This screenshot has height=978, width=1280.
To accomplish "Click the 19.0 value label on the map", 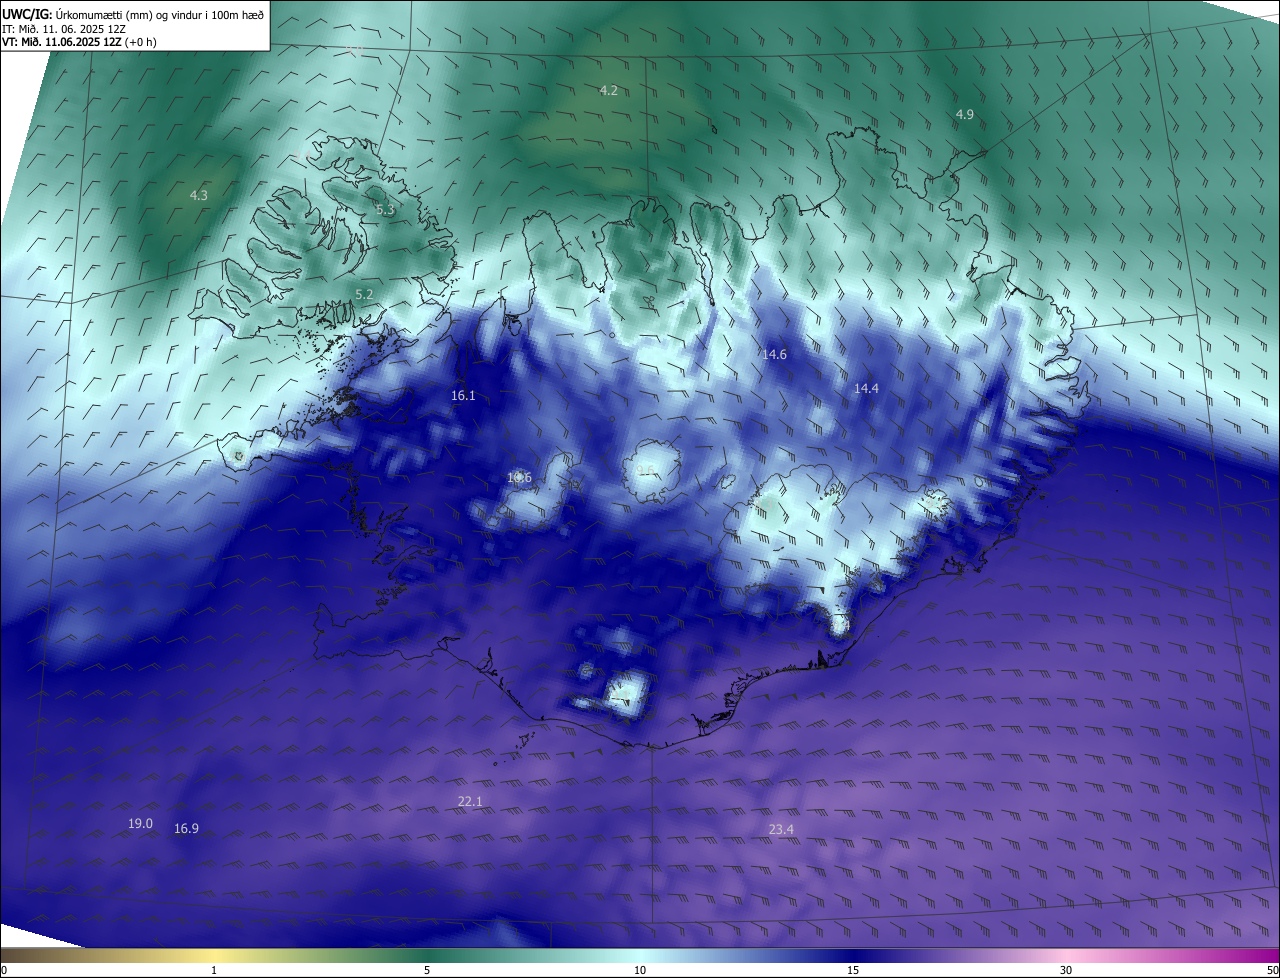I will (x=140, y=824).
